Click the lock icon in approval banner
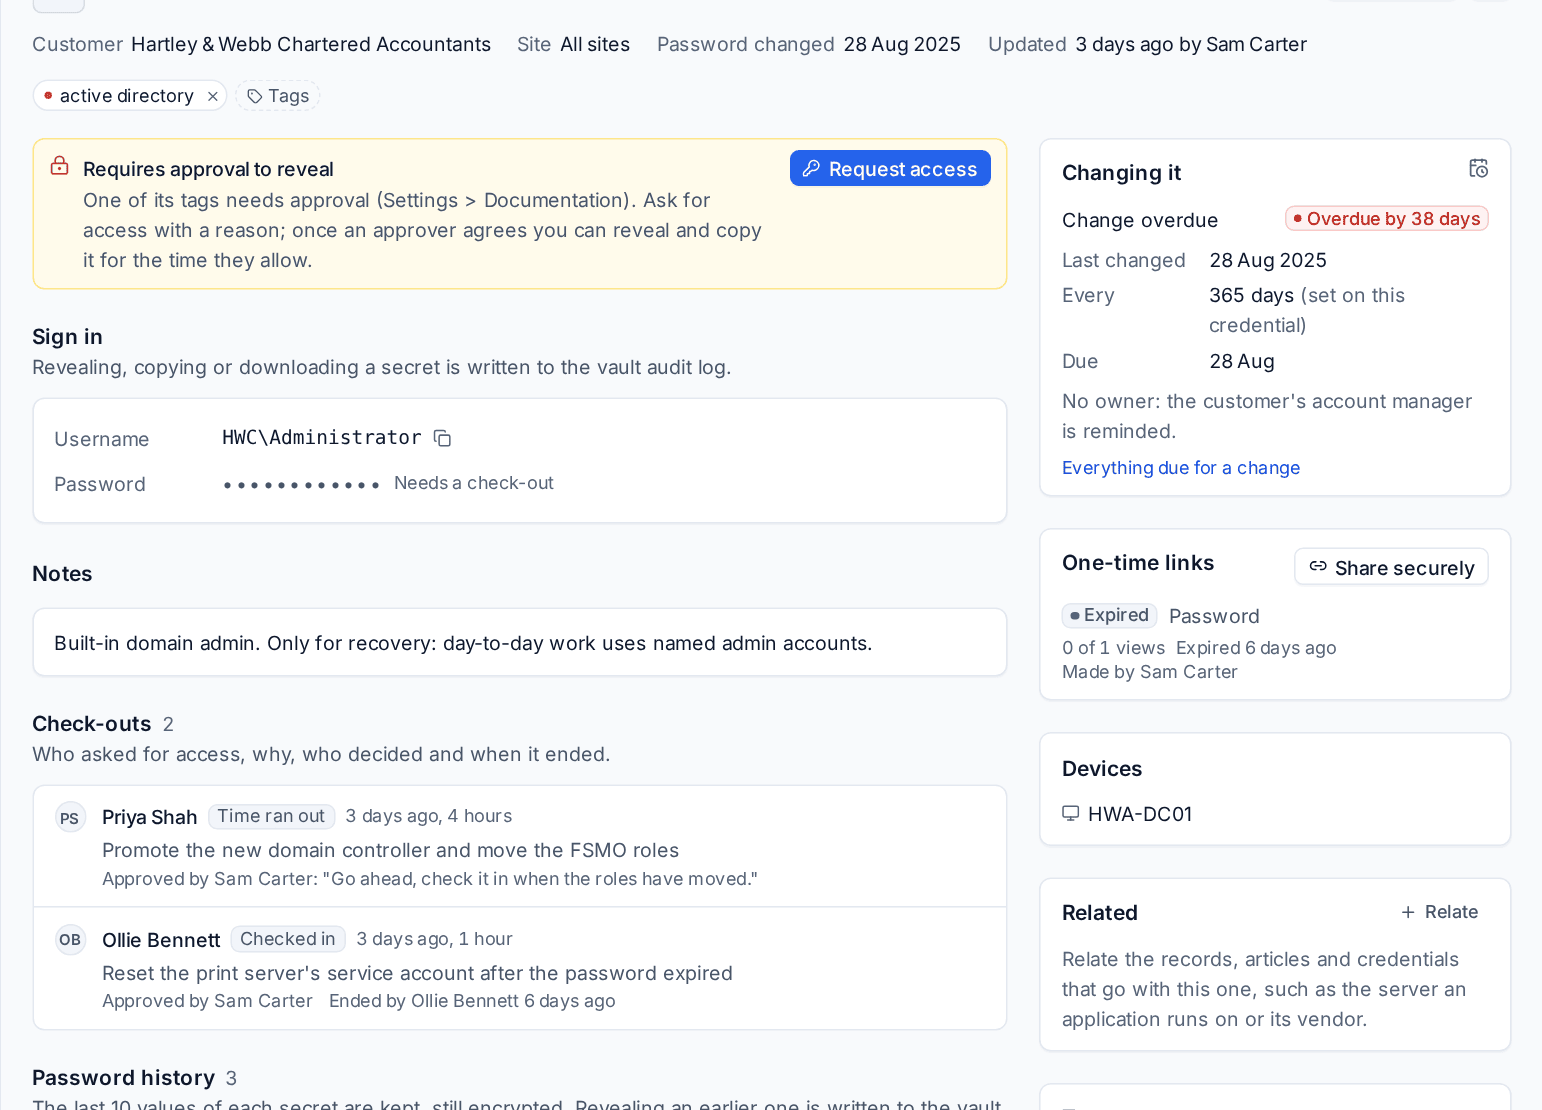 (60, 166)
